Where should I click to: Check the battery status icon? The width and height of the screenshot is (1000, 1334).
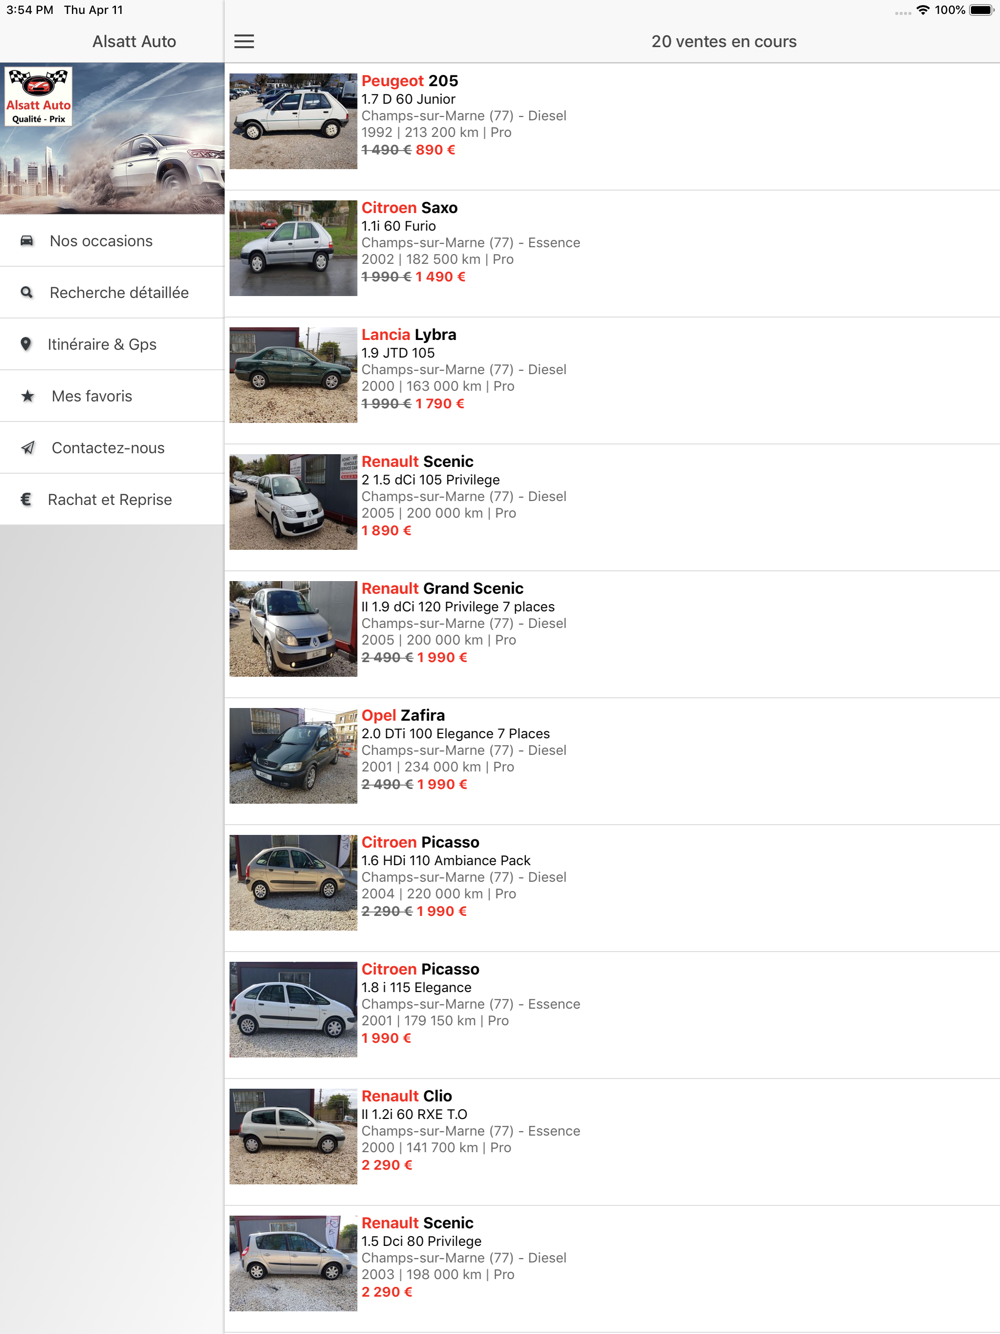click(x=981, y=10)
